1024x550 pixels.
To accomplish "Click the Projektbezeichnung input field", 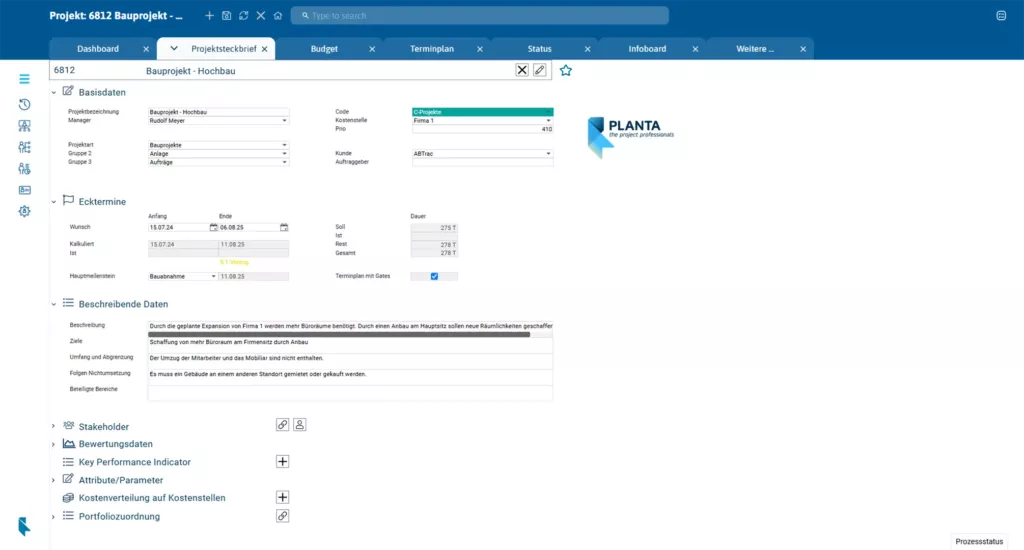I will click(218, 112).
